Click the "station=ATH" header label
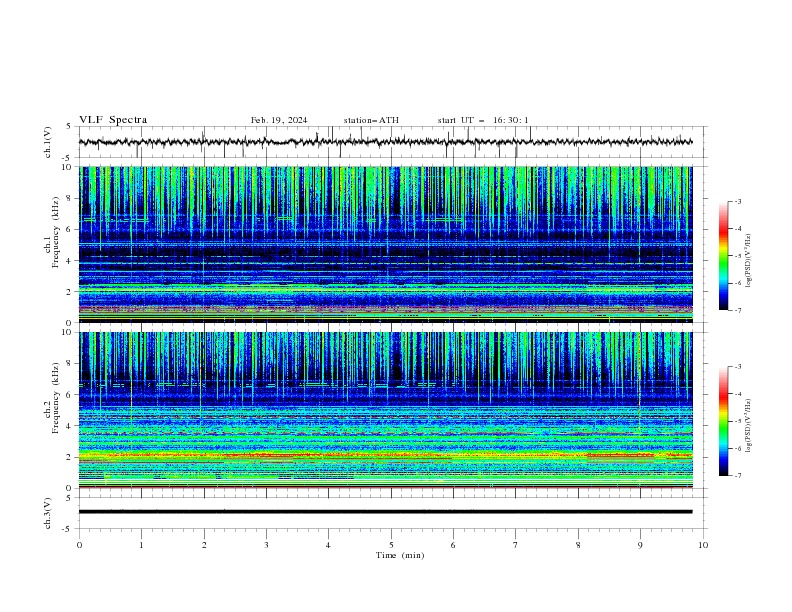792x612 pixels. pos(371,120)
